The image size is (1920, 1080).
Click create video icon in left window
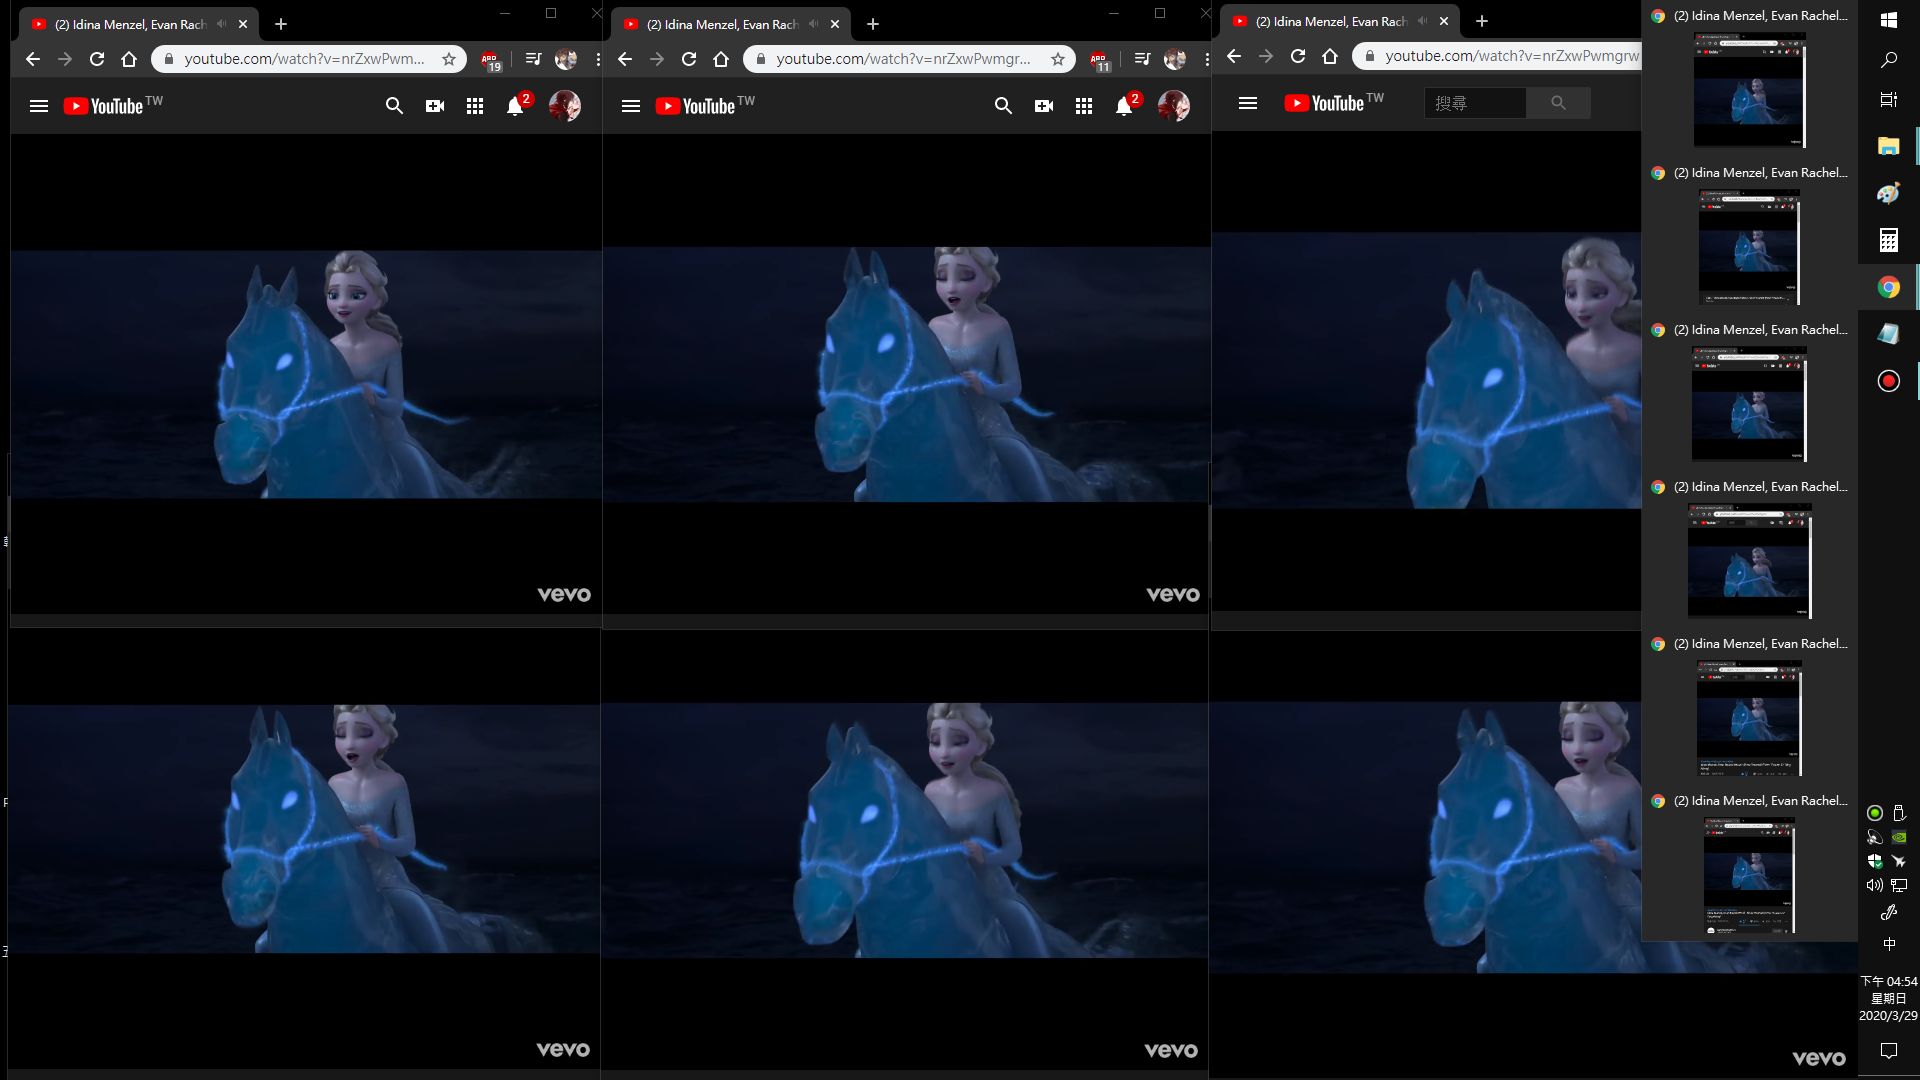435,106
